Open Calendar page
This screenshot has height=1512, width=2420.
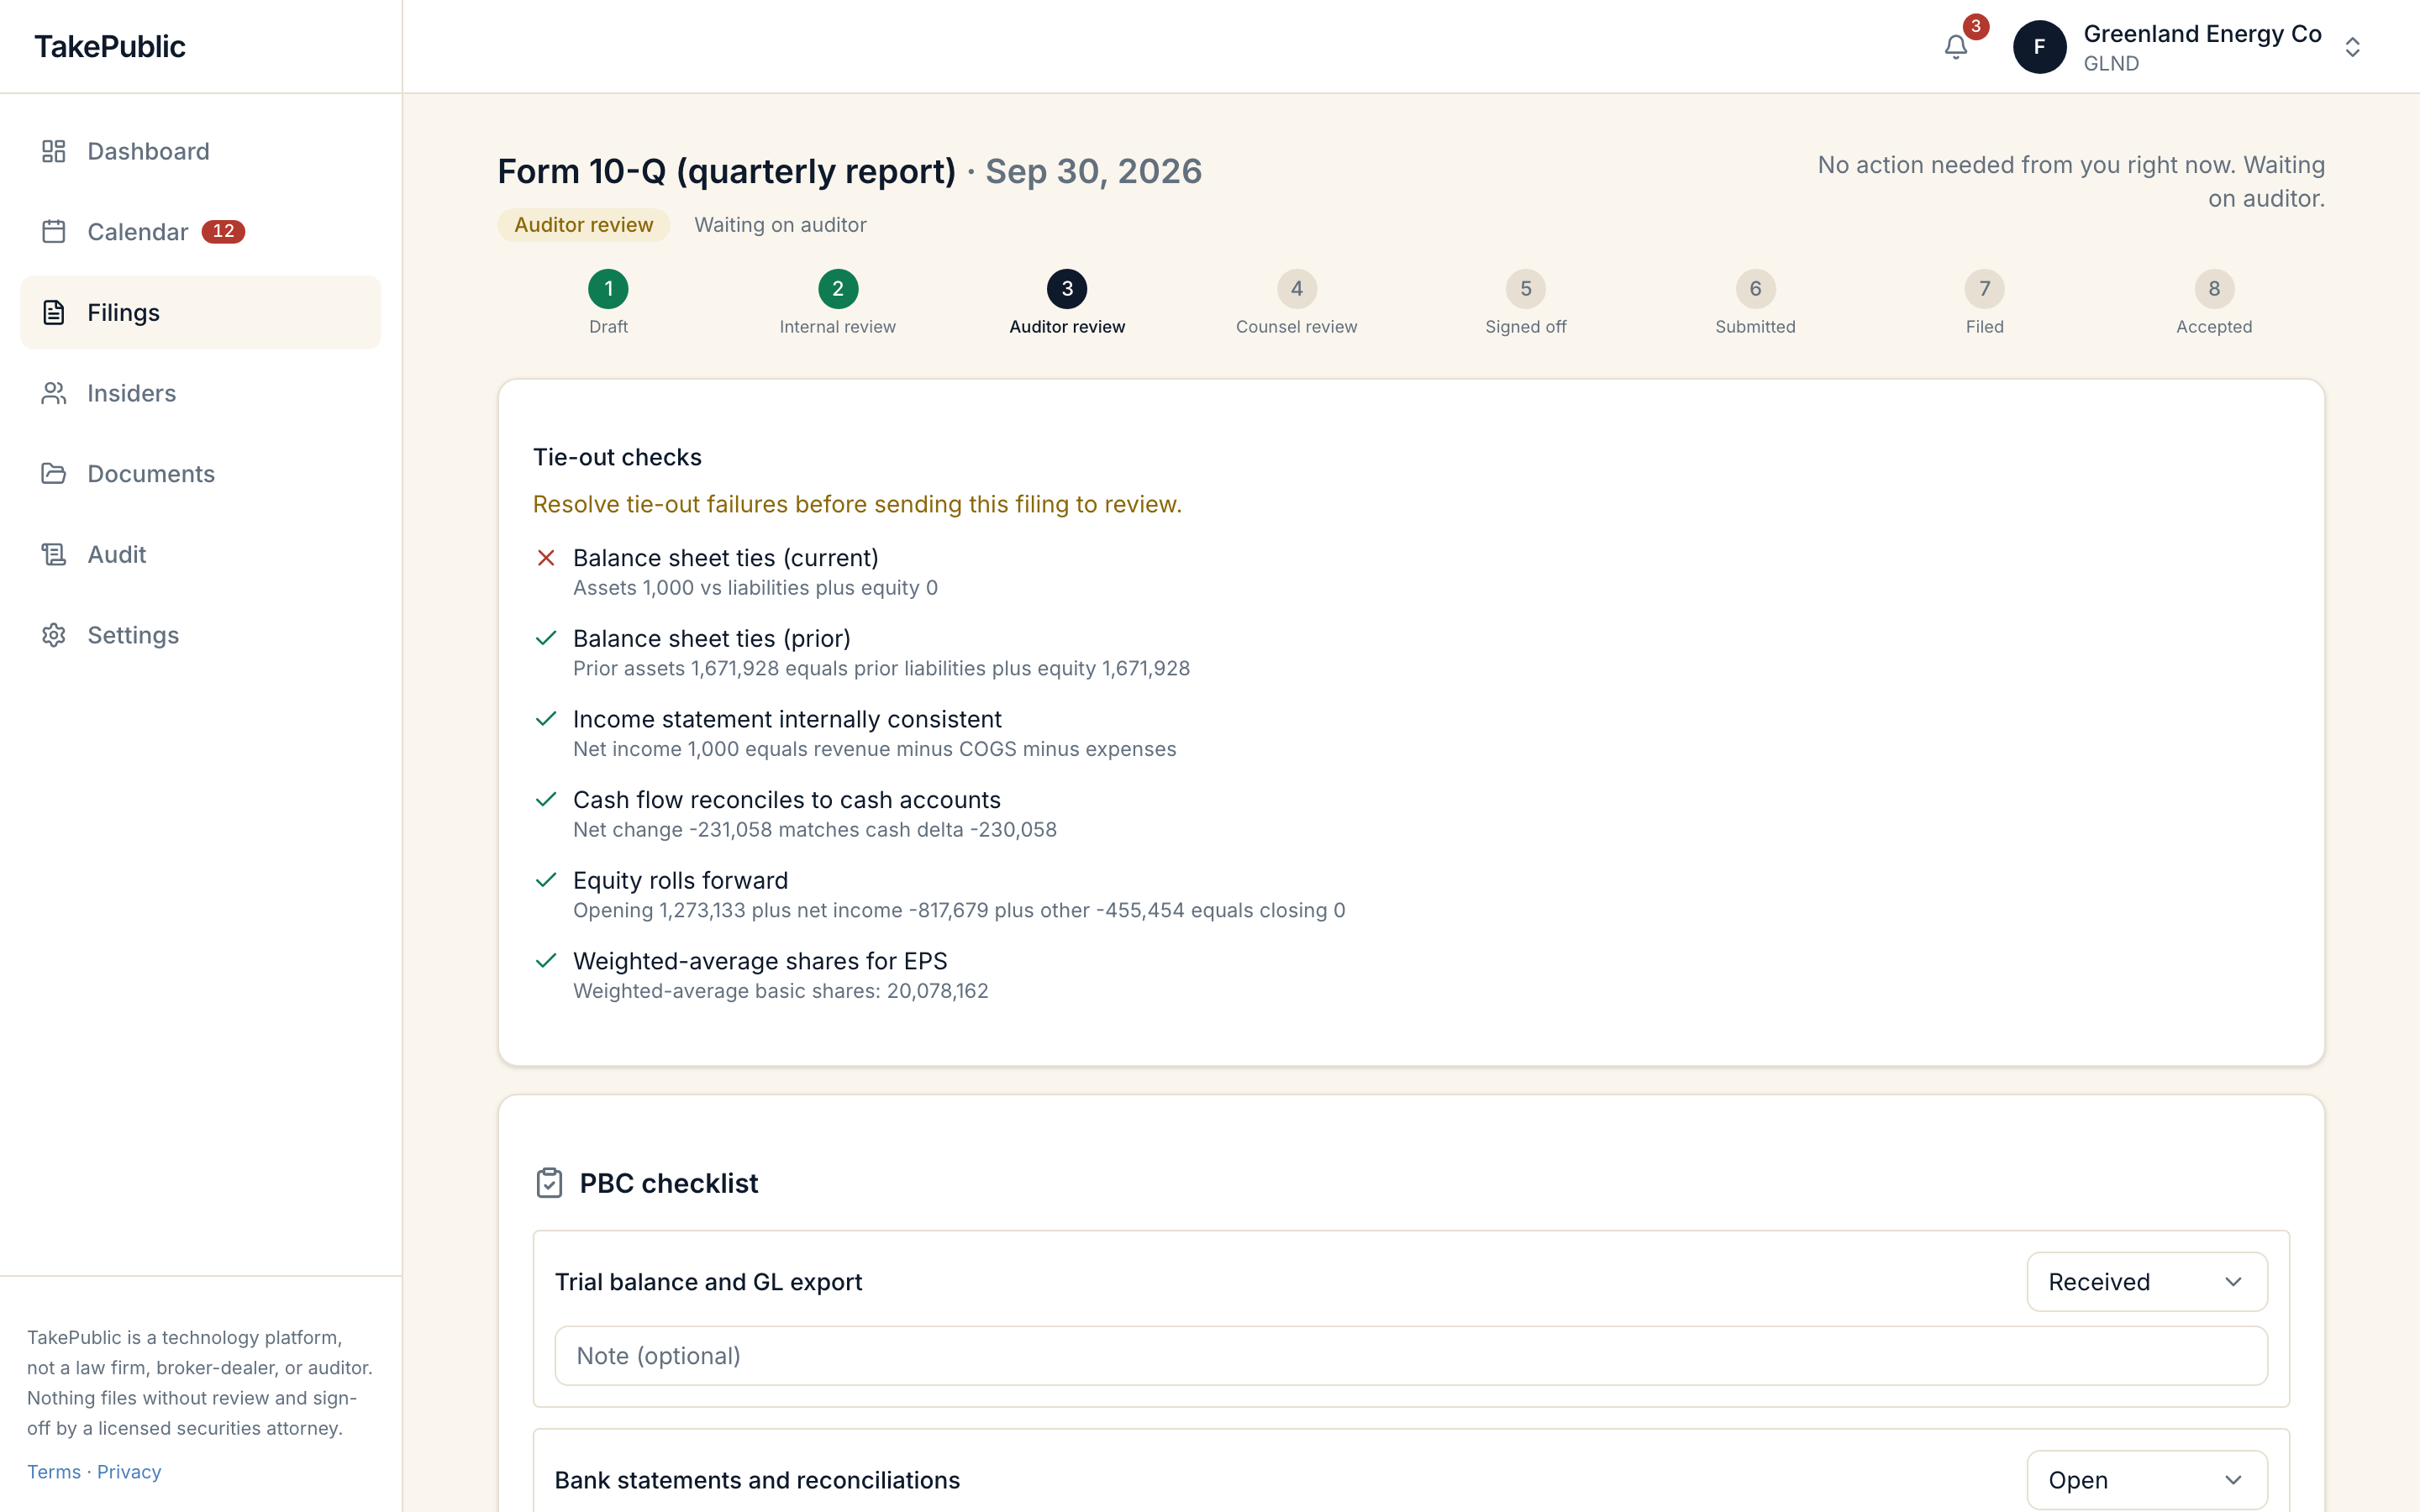tap(200, 232)
